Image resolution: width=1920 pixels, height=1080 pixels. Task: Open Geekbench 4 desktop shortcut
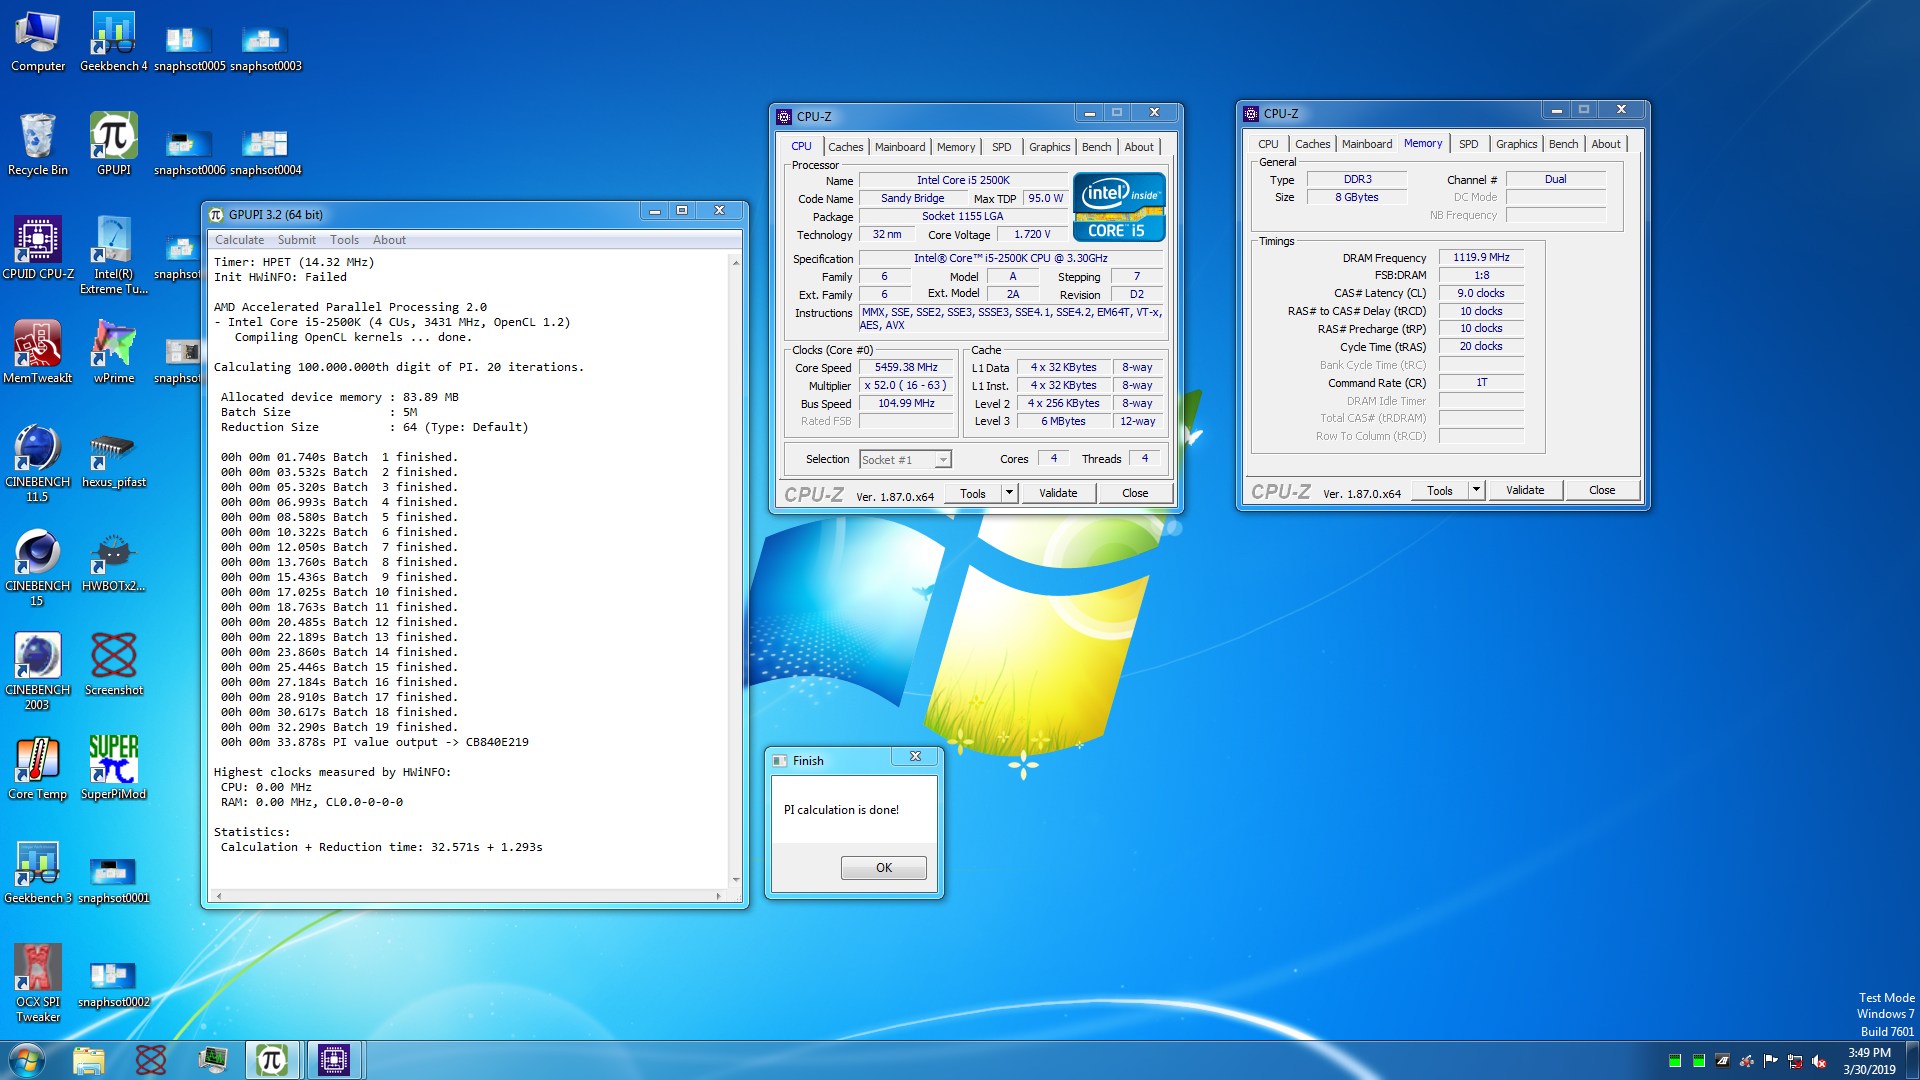click(113, 42)
